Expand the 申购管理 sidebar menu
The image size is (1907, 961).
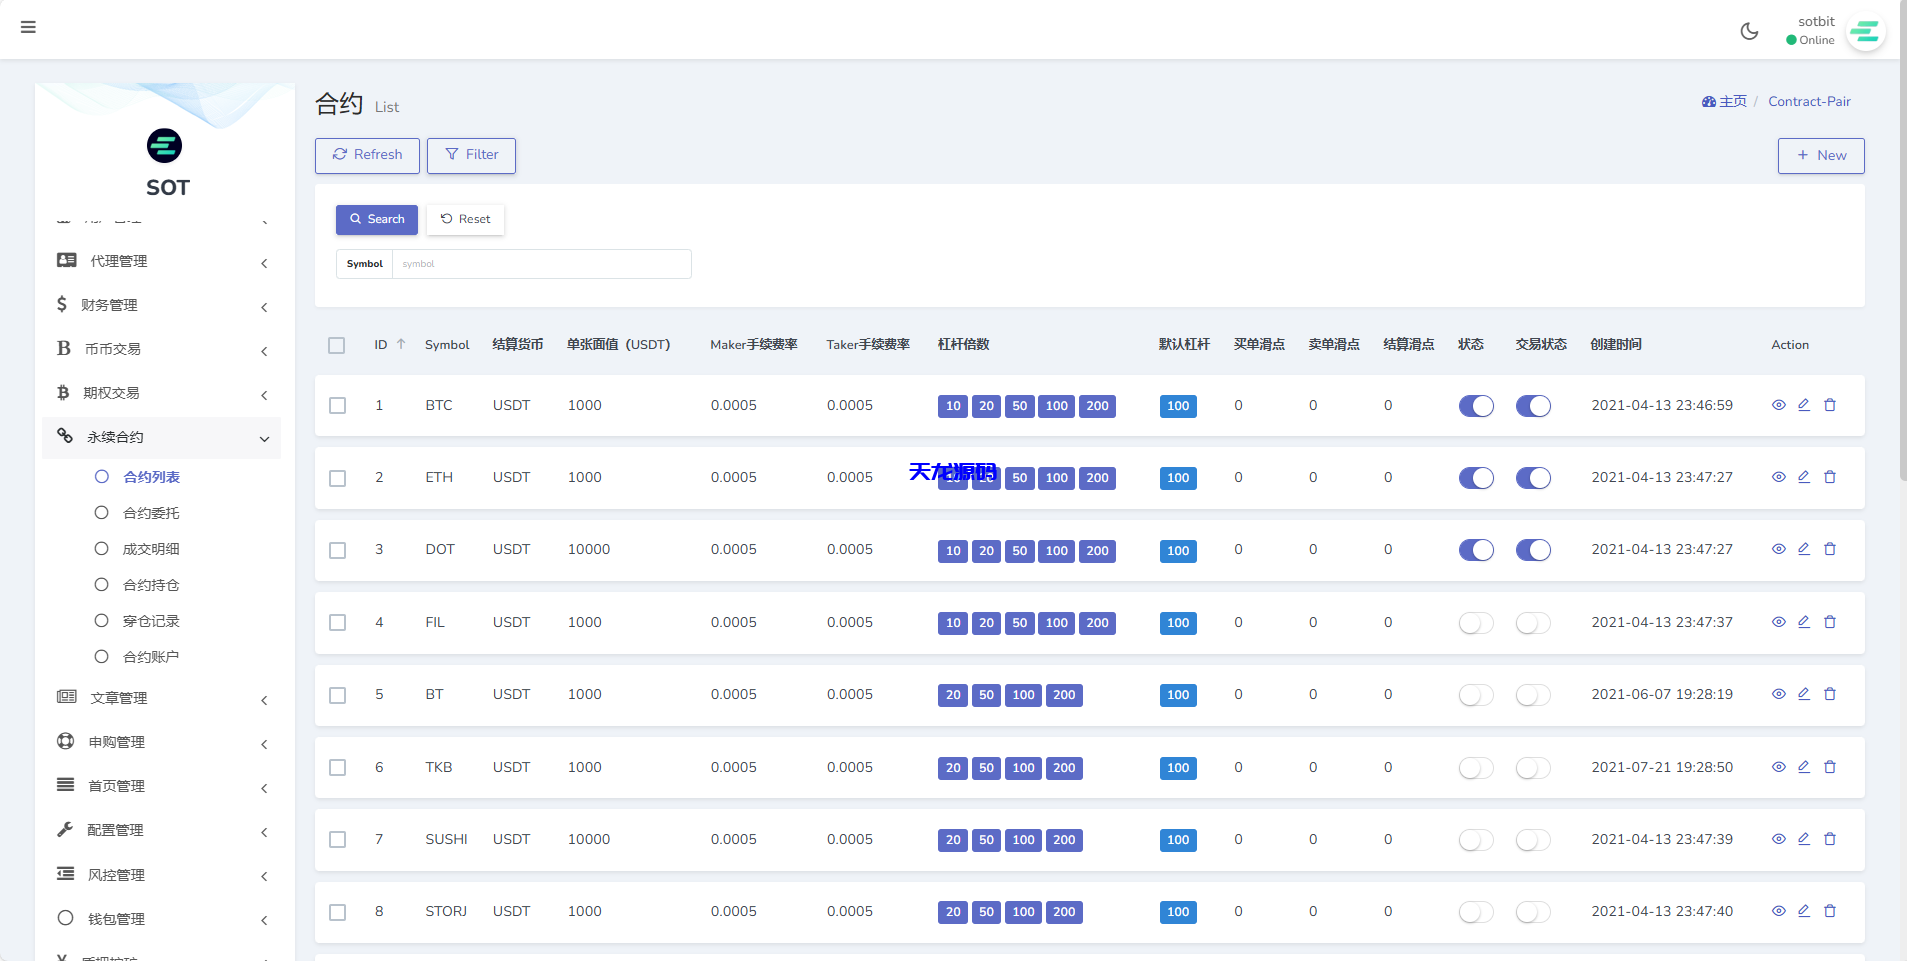tap(161, 742)
